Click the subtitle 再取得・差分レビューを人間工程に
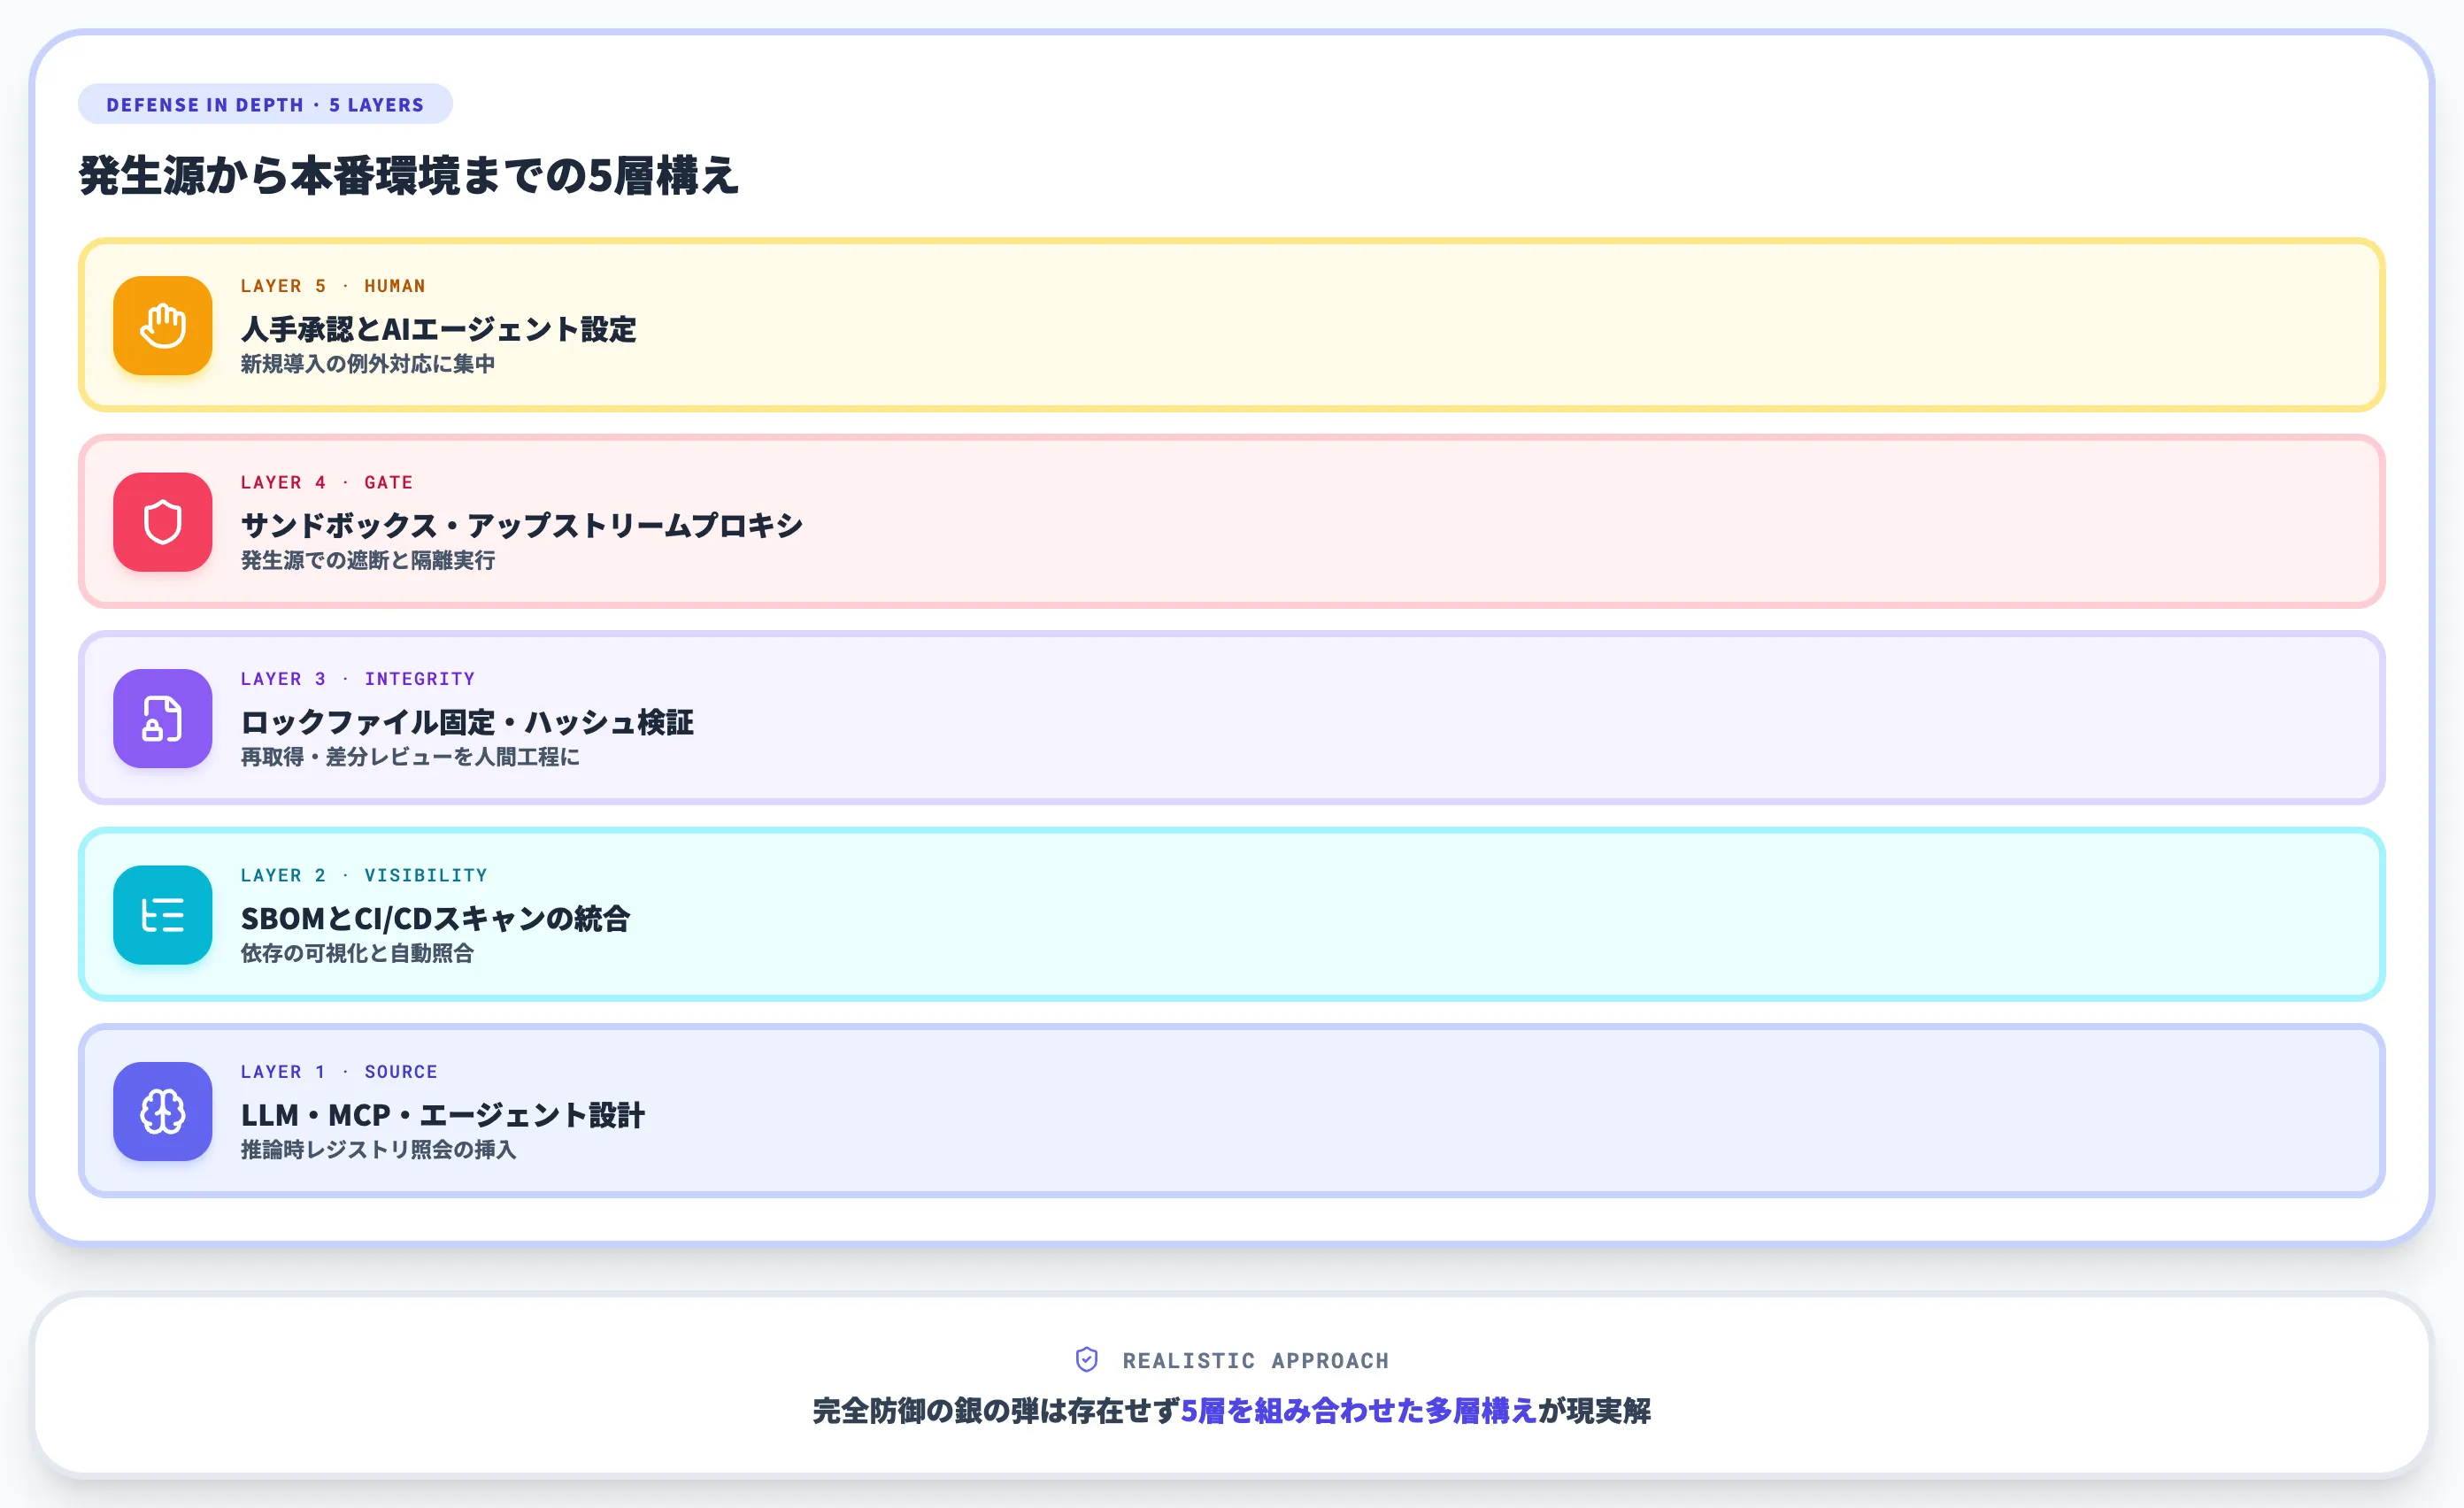Viewport: 2464px width, 1508px height. 410,757
